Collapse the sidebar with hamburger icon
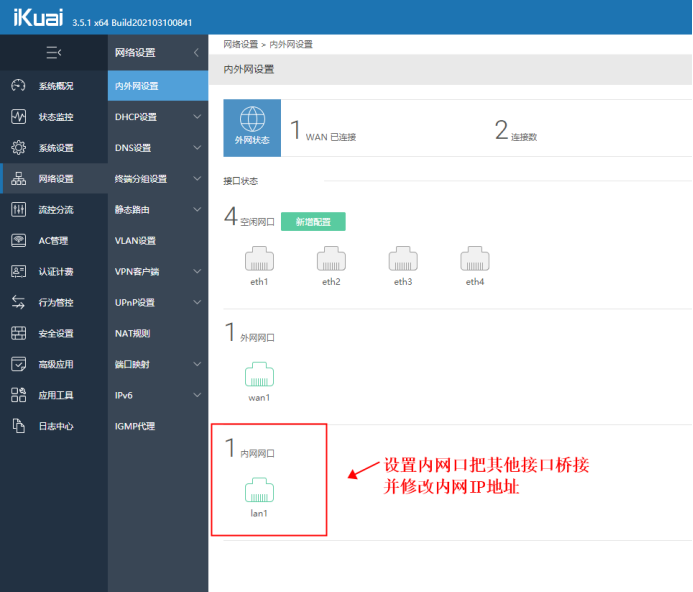Screen dimensions: 693x592 pyautogui.click(x=53, y=52)
